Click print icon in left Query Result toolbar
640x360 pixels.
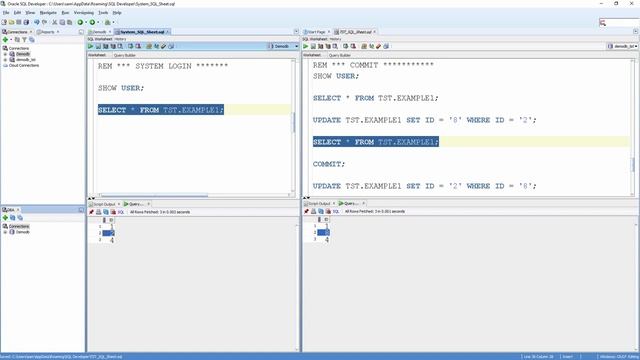99,212
